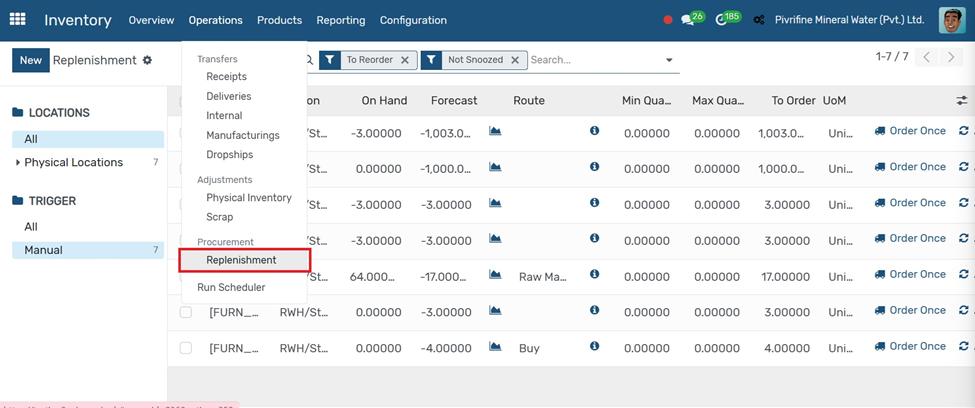
Task: Select All under TRIGGER
Action: (x=88, y=227)
